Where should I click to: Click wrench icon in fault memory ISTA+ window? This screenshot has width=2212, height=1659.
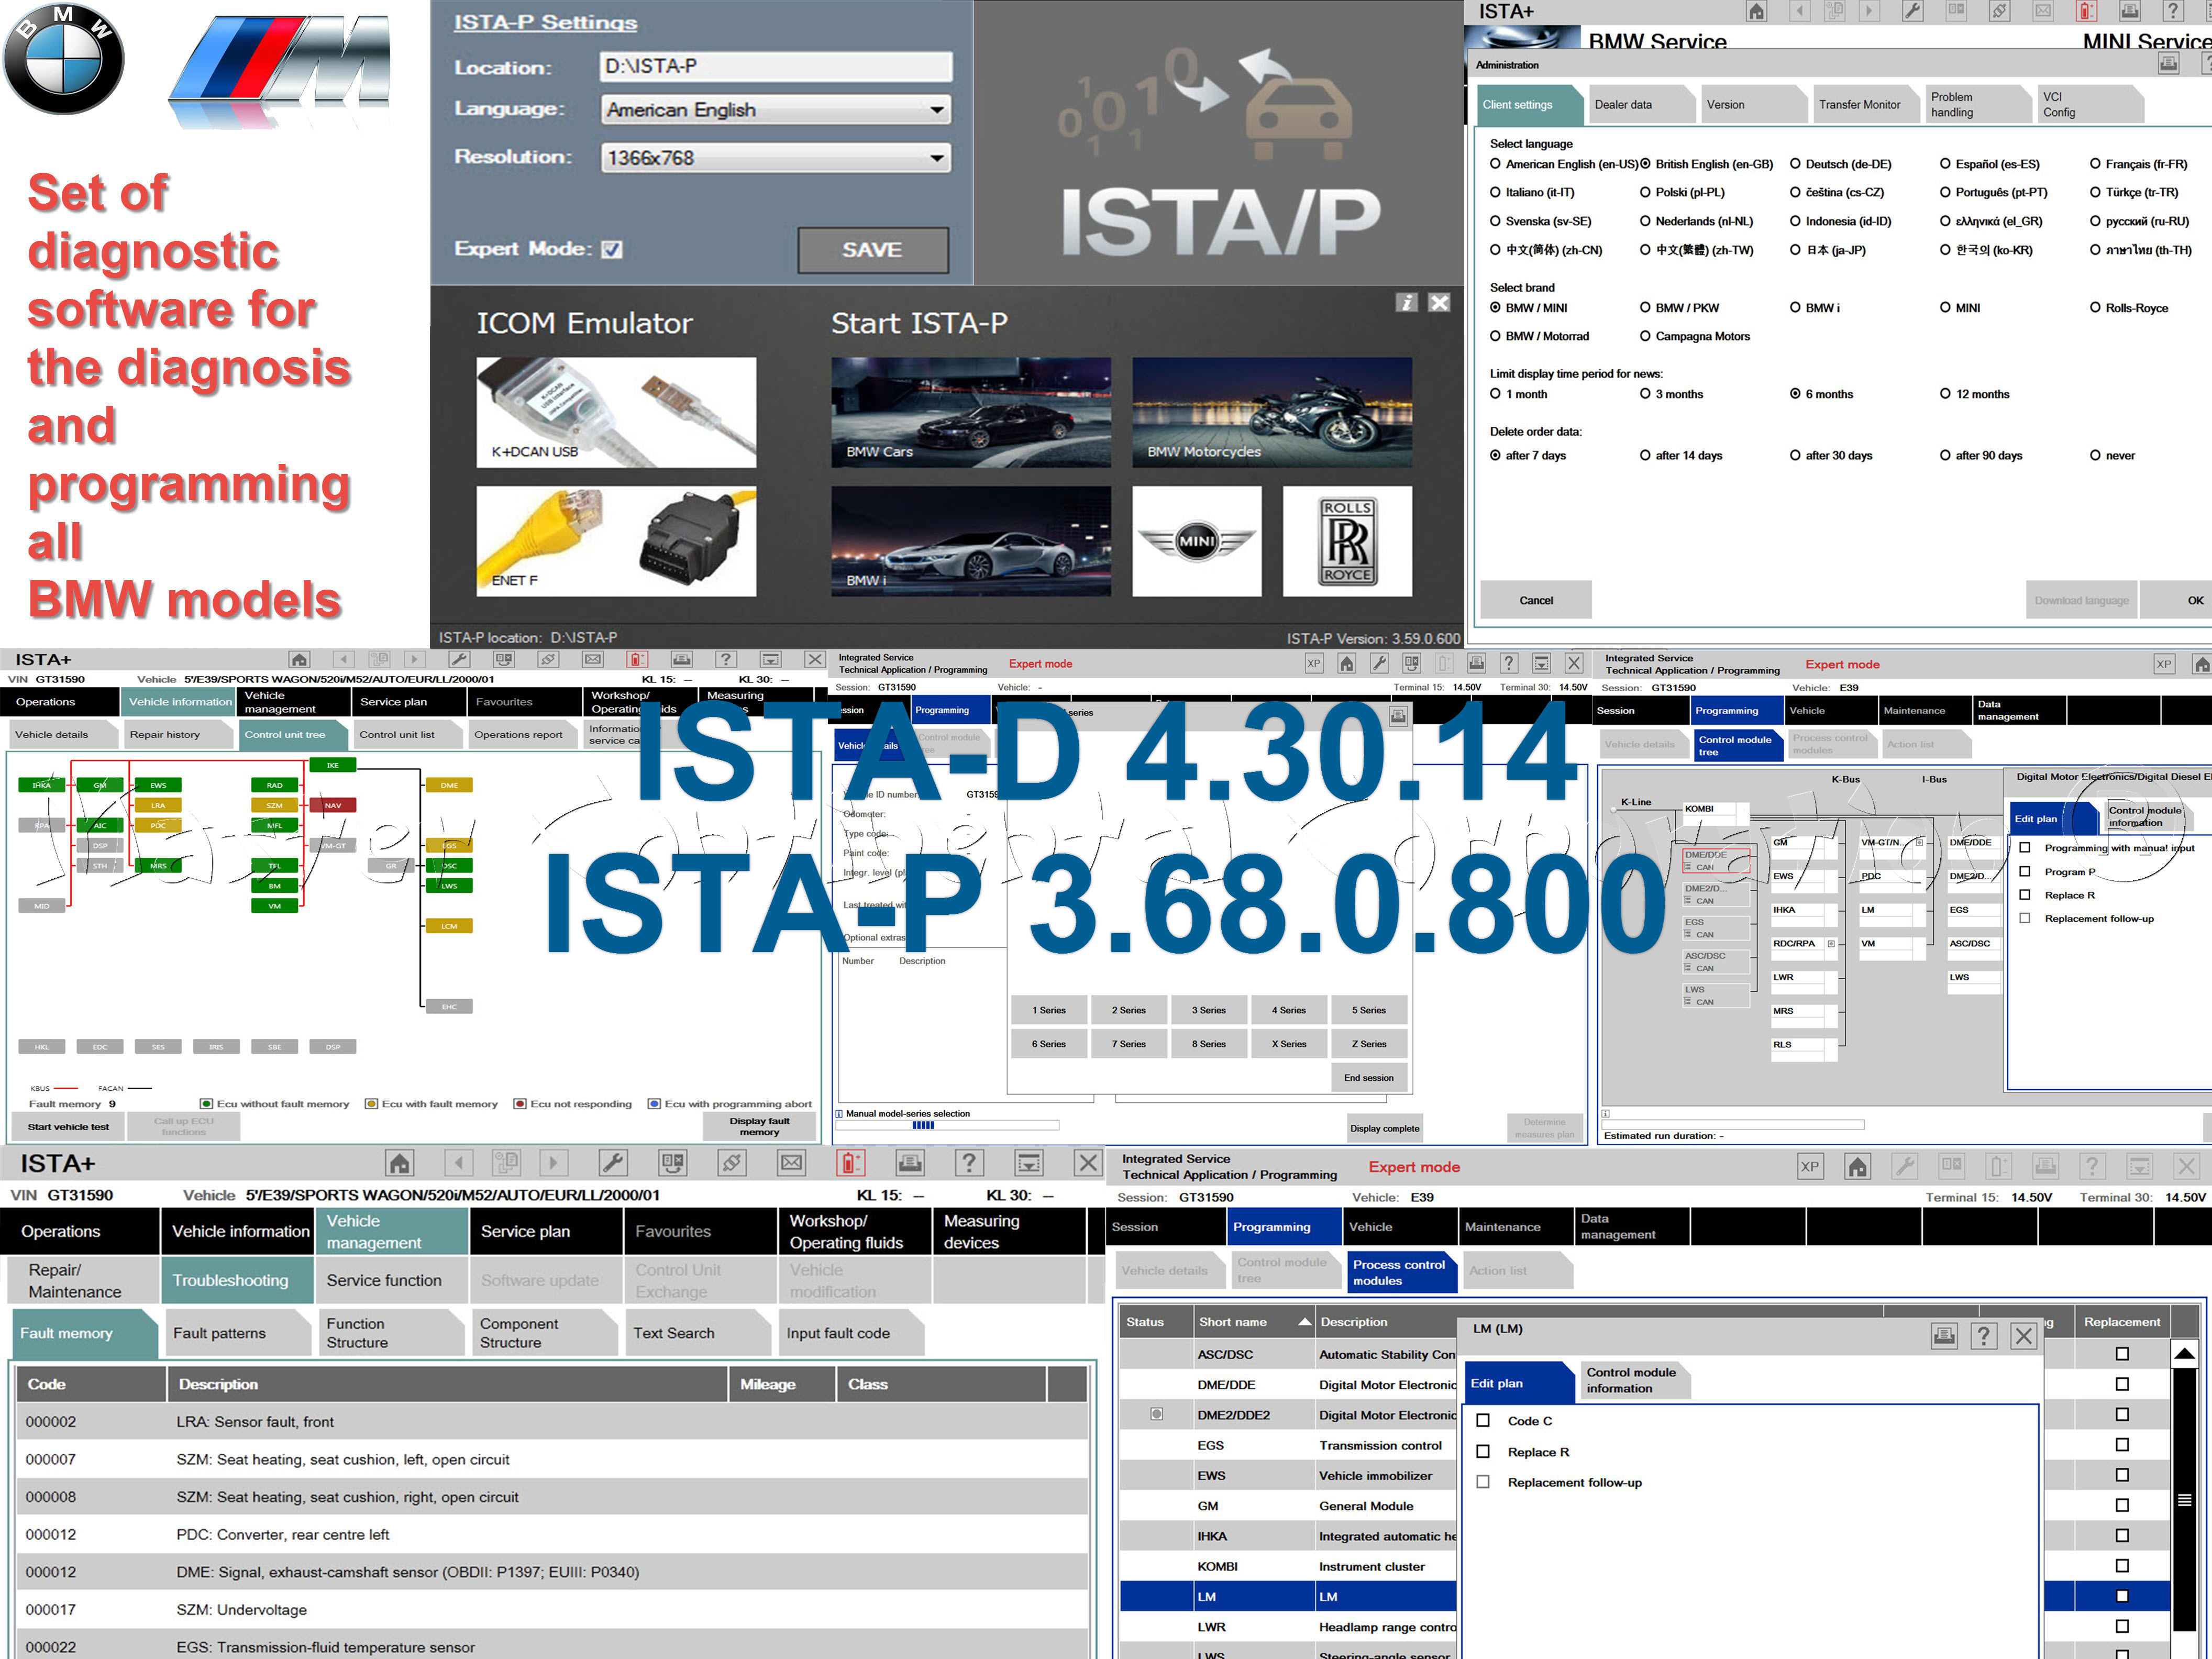[x=613, y=1163]
